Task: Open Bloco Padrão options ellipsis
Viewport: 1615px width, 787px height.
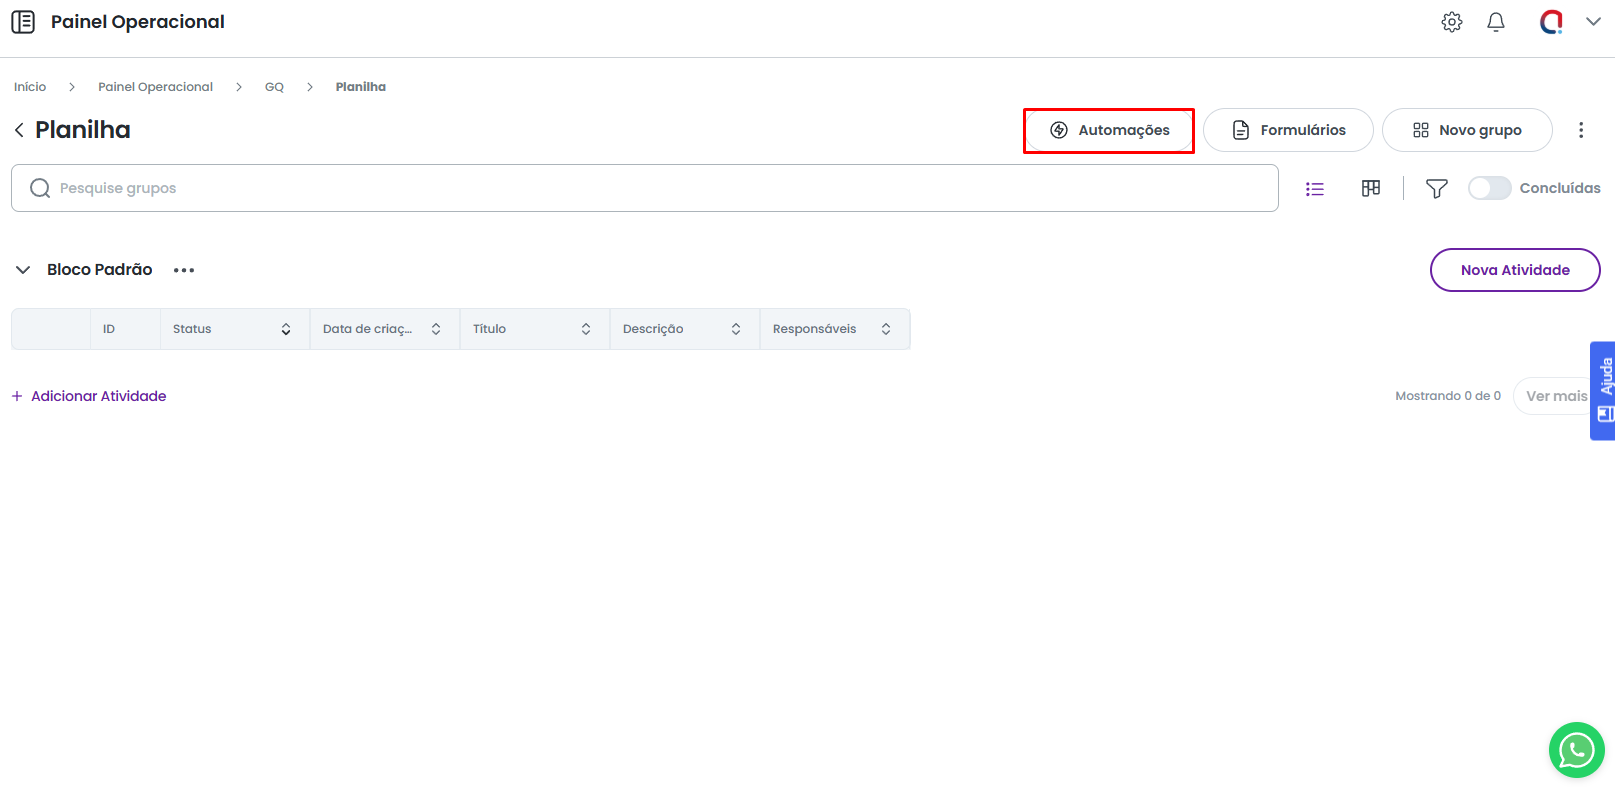Action: 184,270
